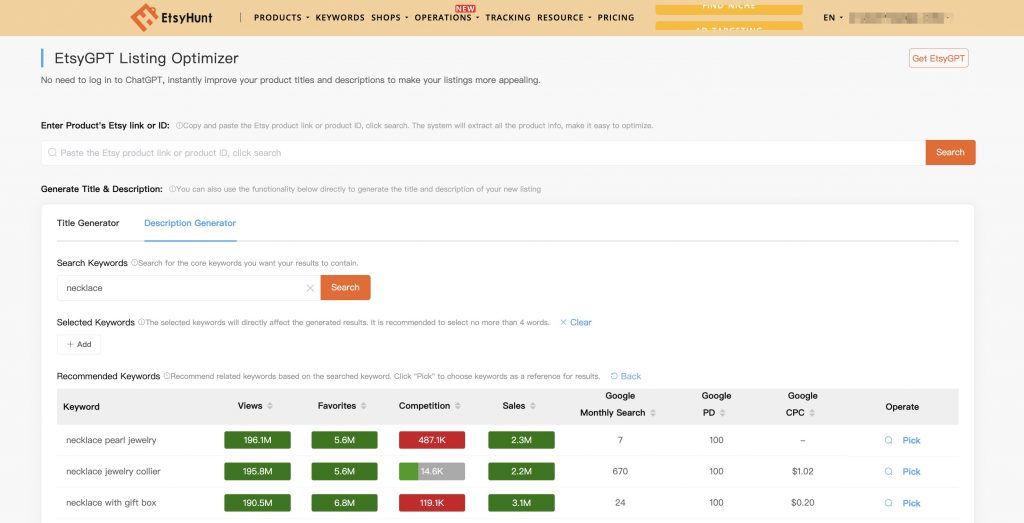Sort table by Views column
The width and height of the screenshot is (1024, 523).
click(269, 406)
